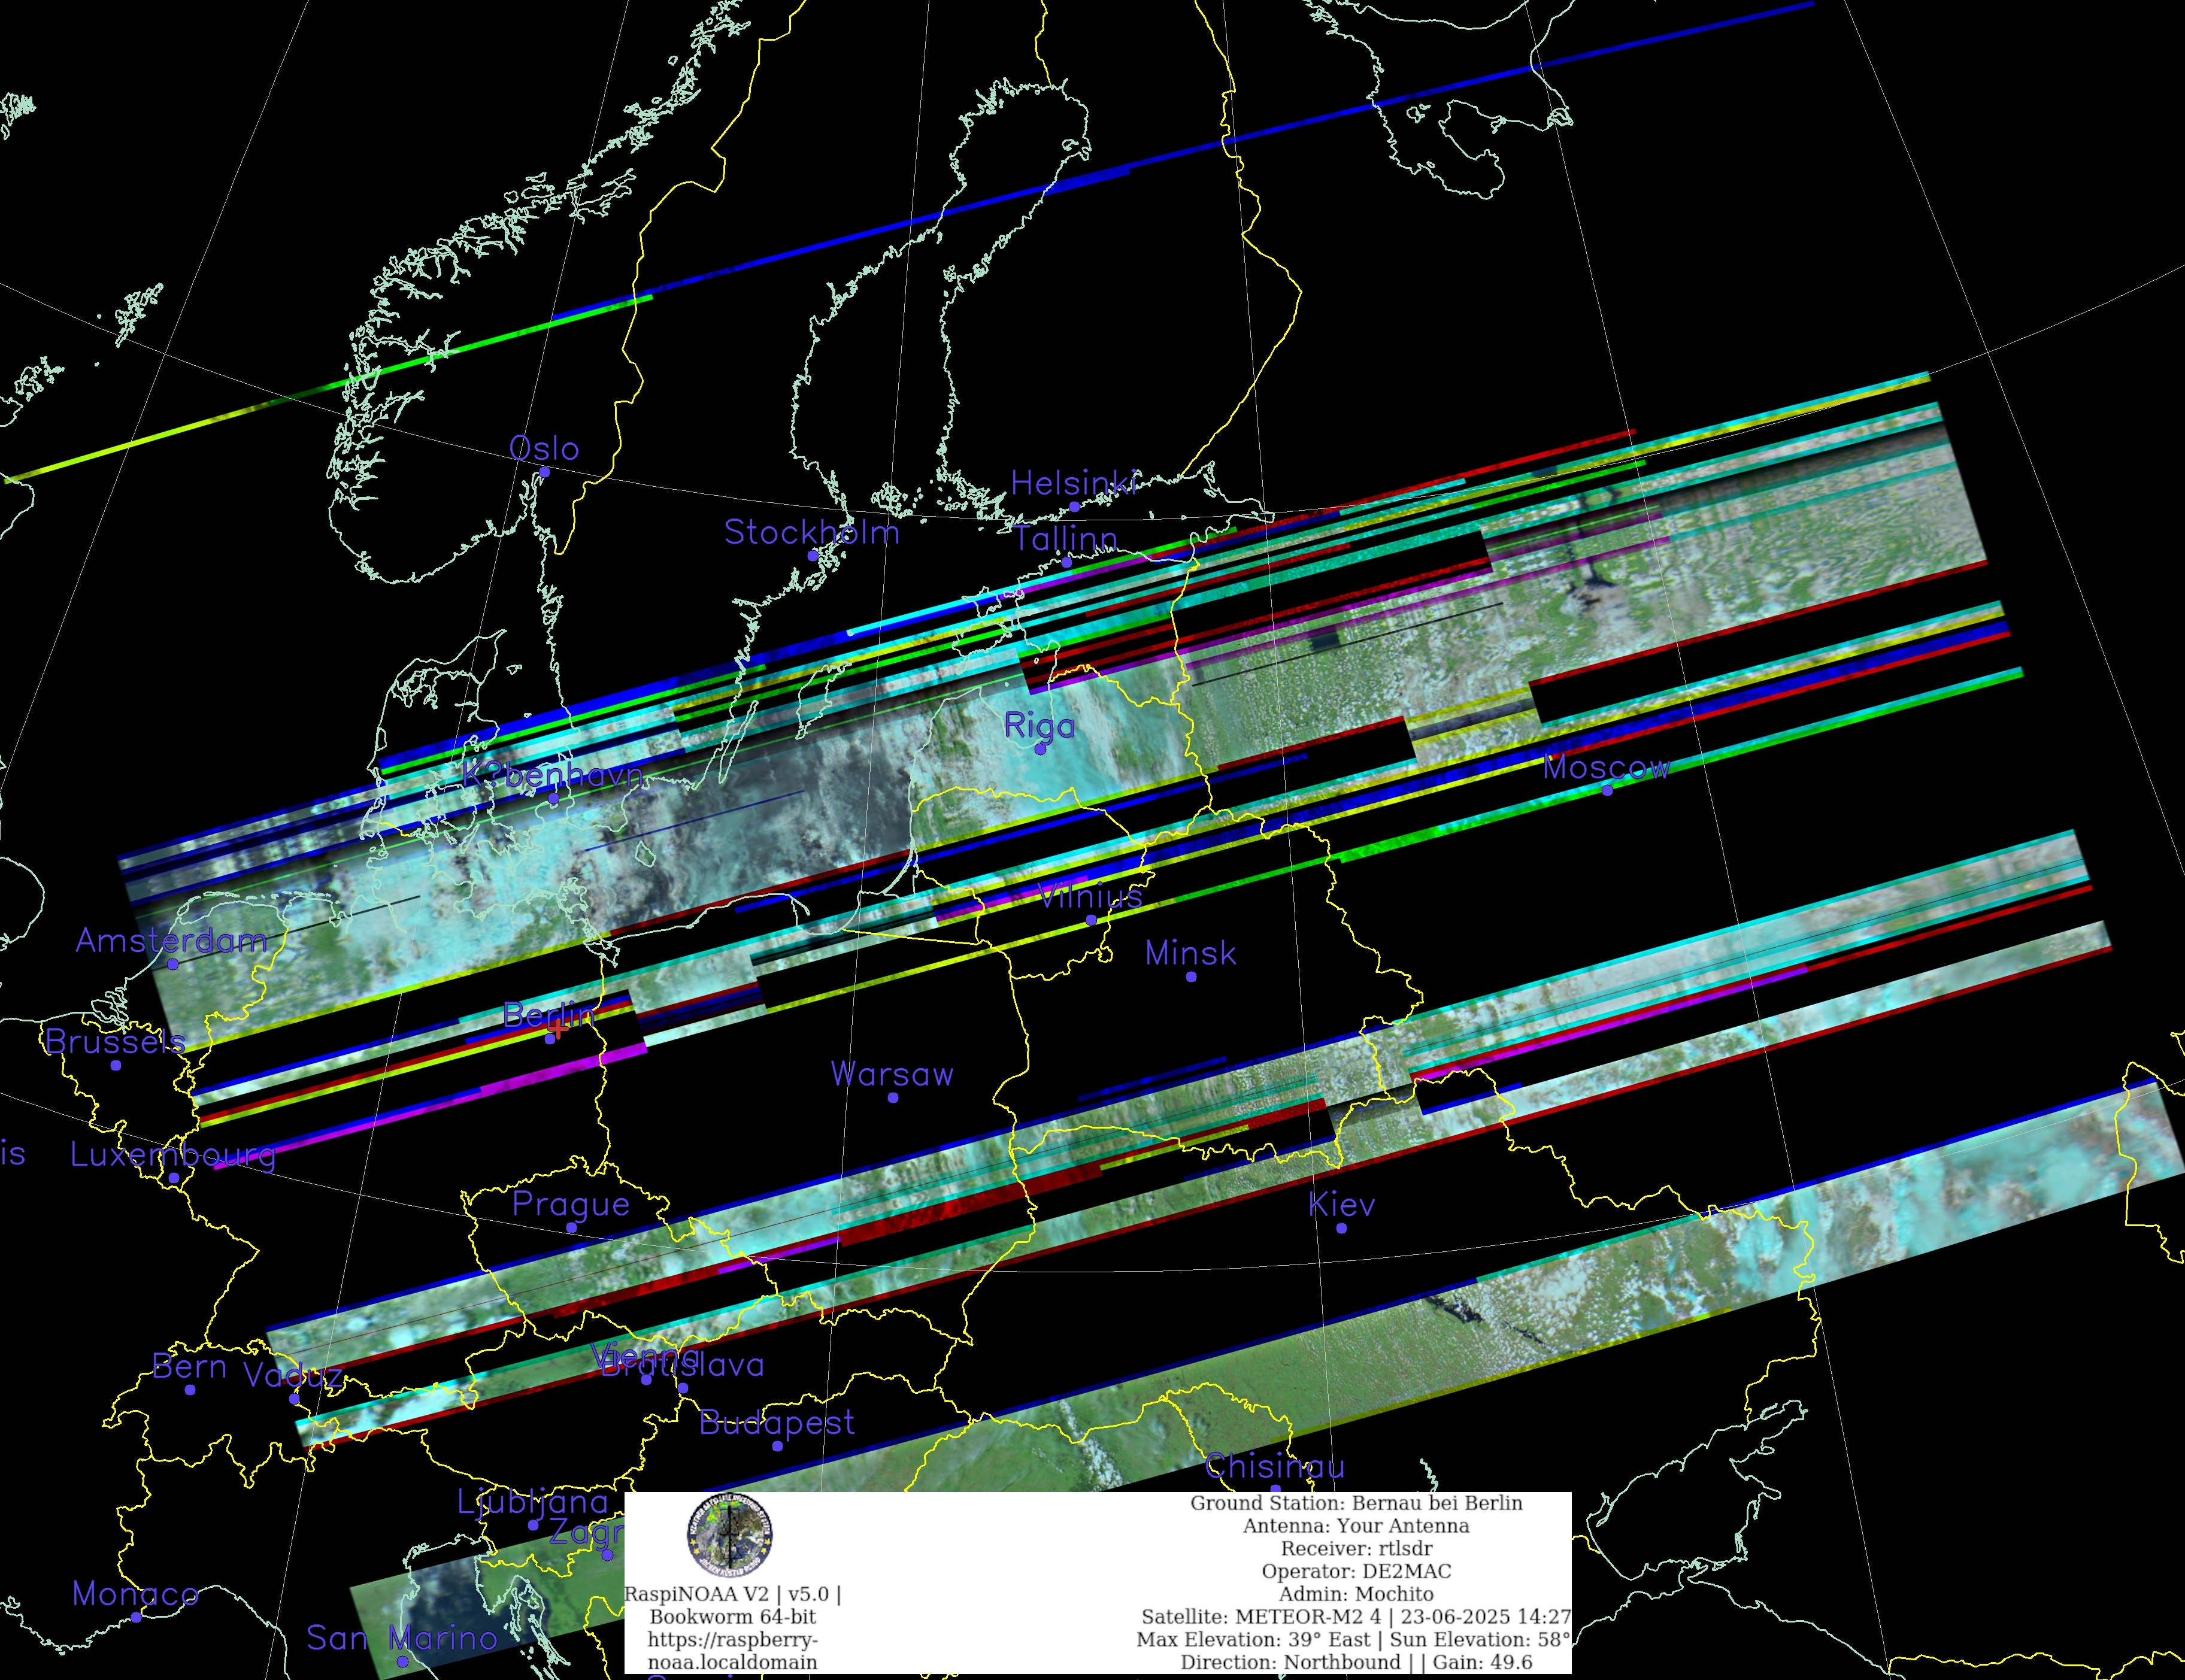Click the Oslo city label
2185x1680 pixels.
tap(544, 448)
